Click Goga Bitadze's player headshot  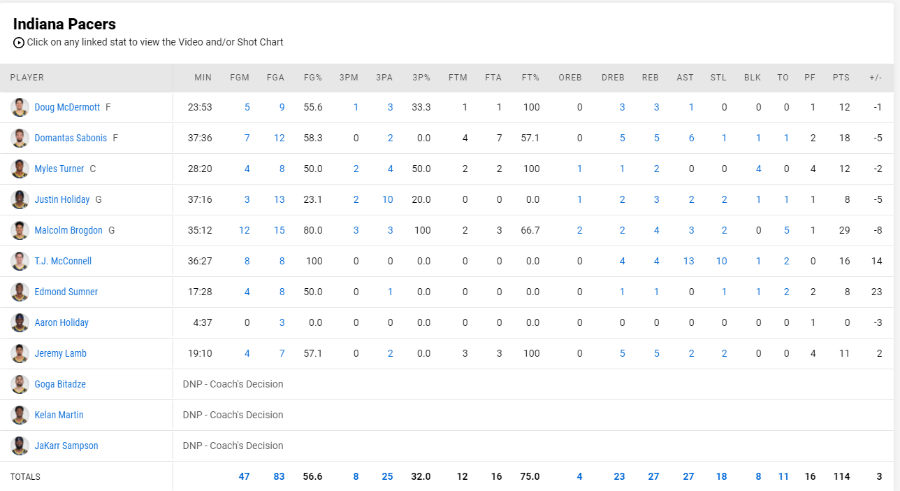click(x=20, y=384)
